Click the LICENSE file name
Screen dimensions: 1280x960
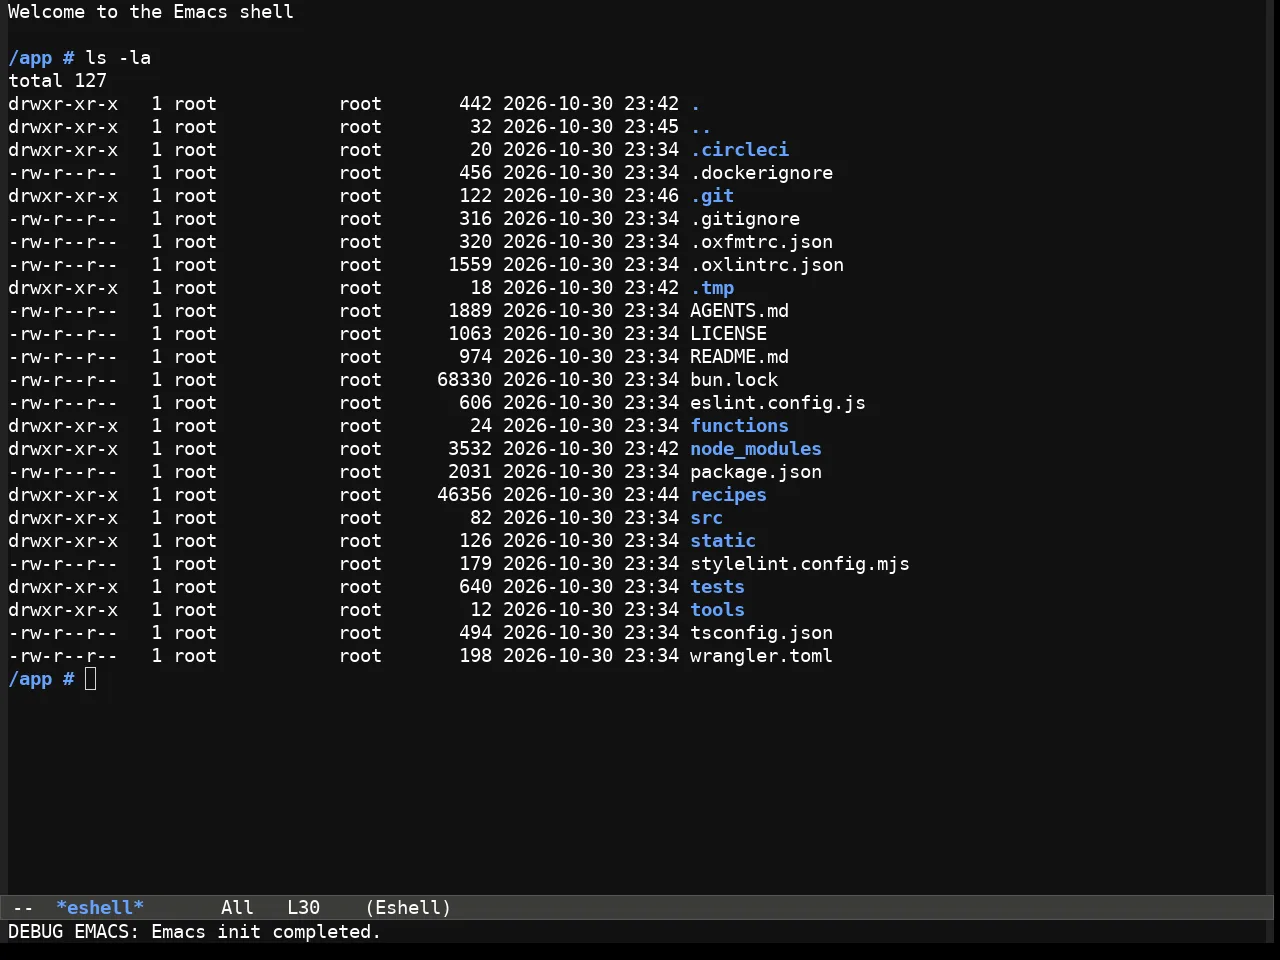click(x=728, y=334)
